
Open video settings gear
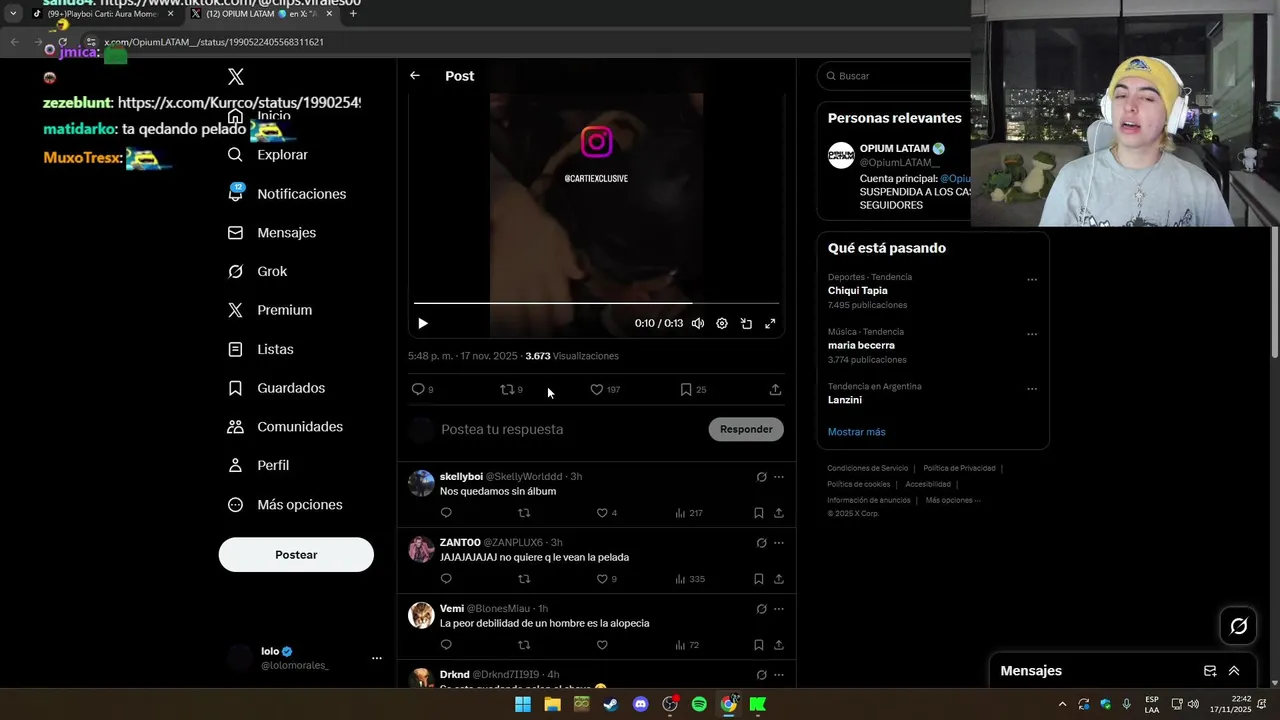[x=722, y=323]
